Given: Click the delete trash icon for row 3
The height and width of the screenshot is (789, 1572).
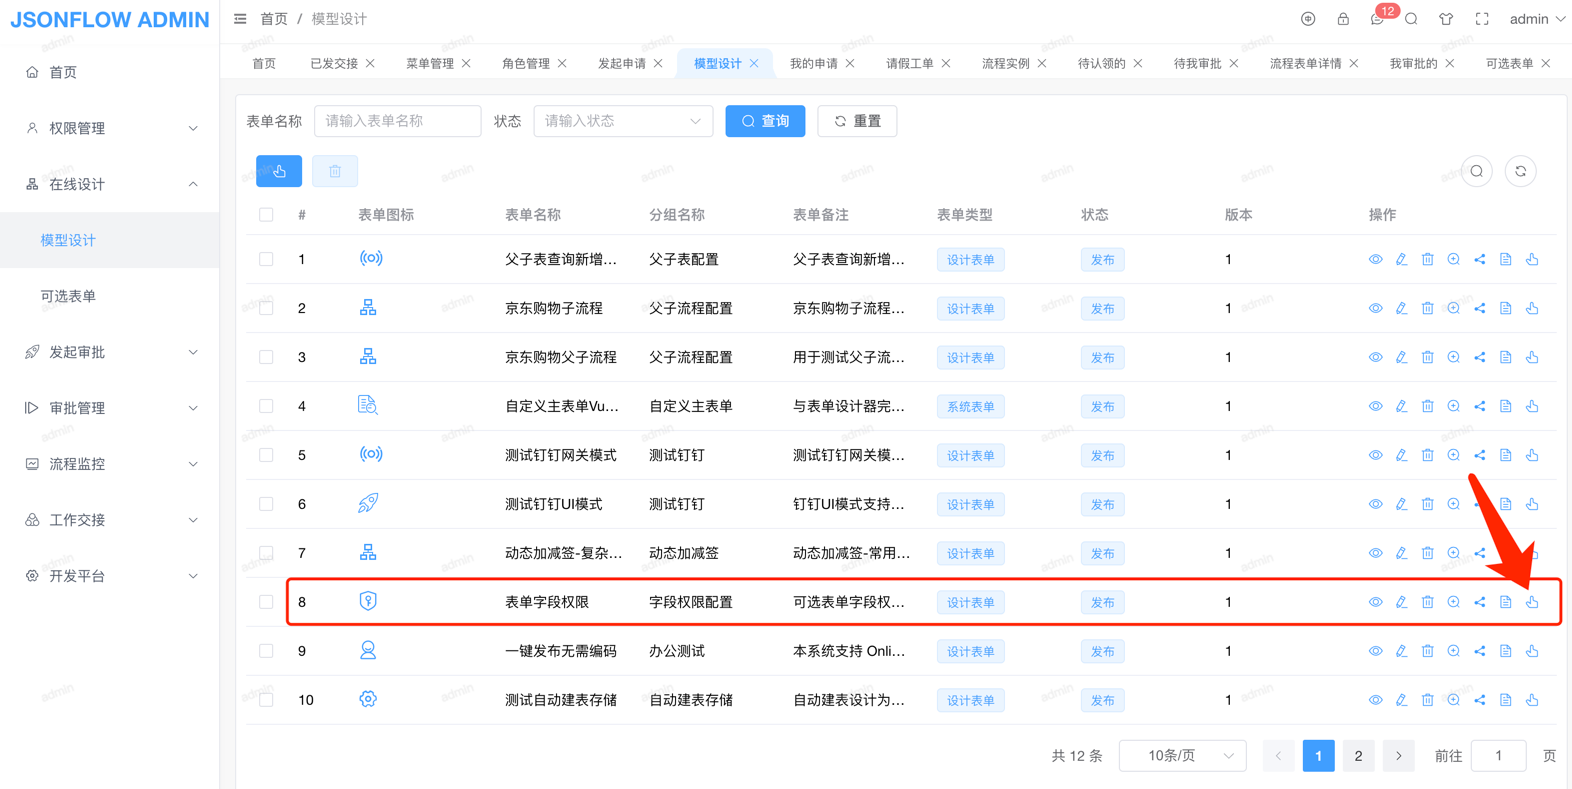Looking at the screenshot, I should pyautogui.click(x=1427, y=357).
